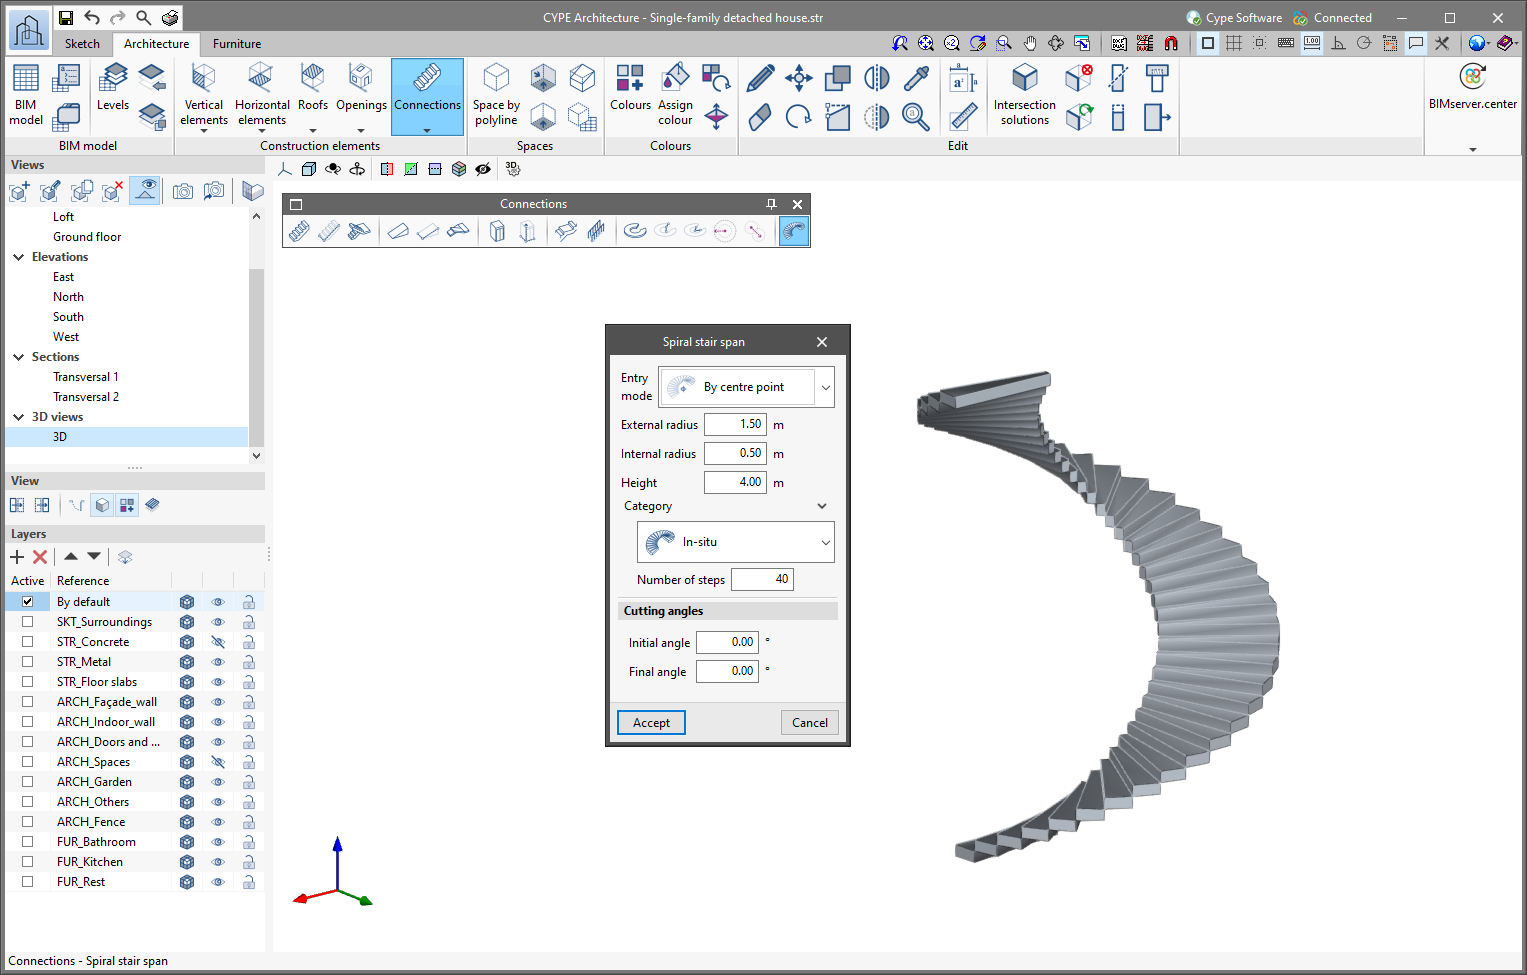1527x975 pixels.
Task: Cancel the Spiral stair span dialog
Action: pos(809,723)
